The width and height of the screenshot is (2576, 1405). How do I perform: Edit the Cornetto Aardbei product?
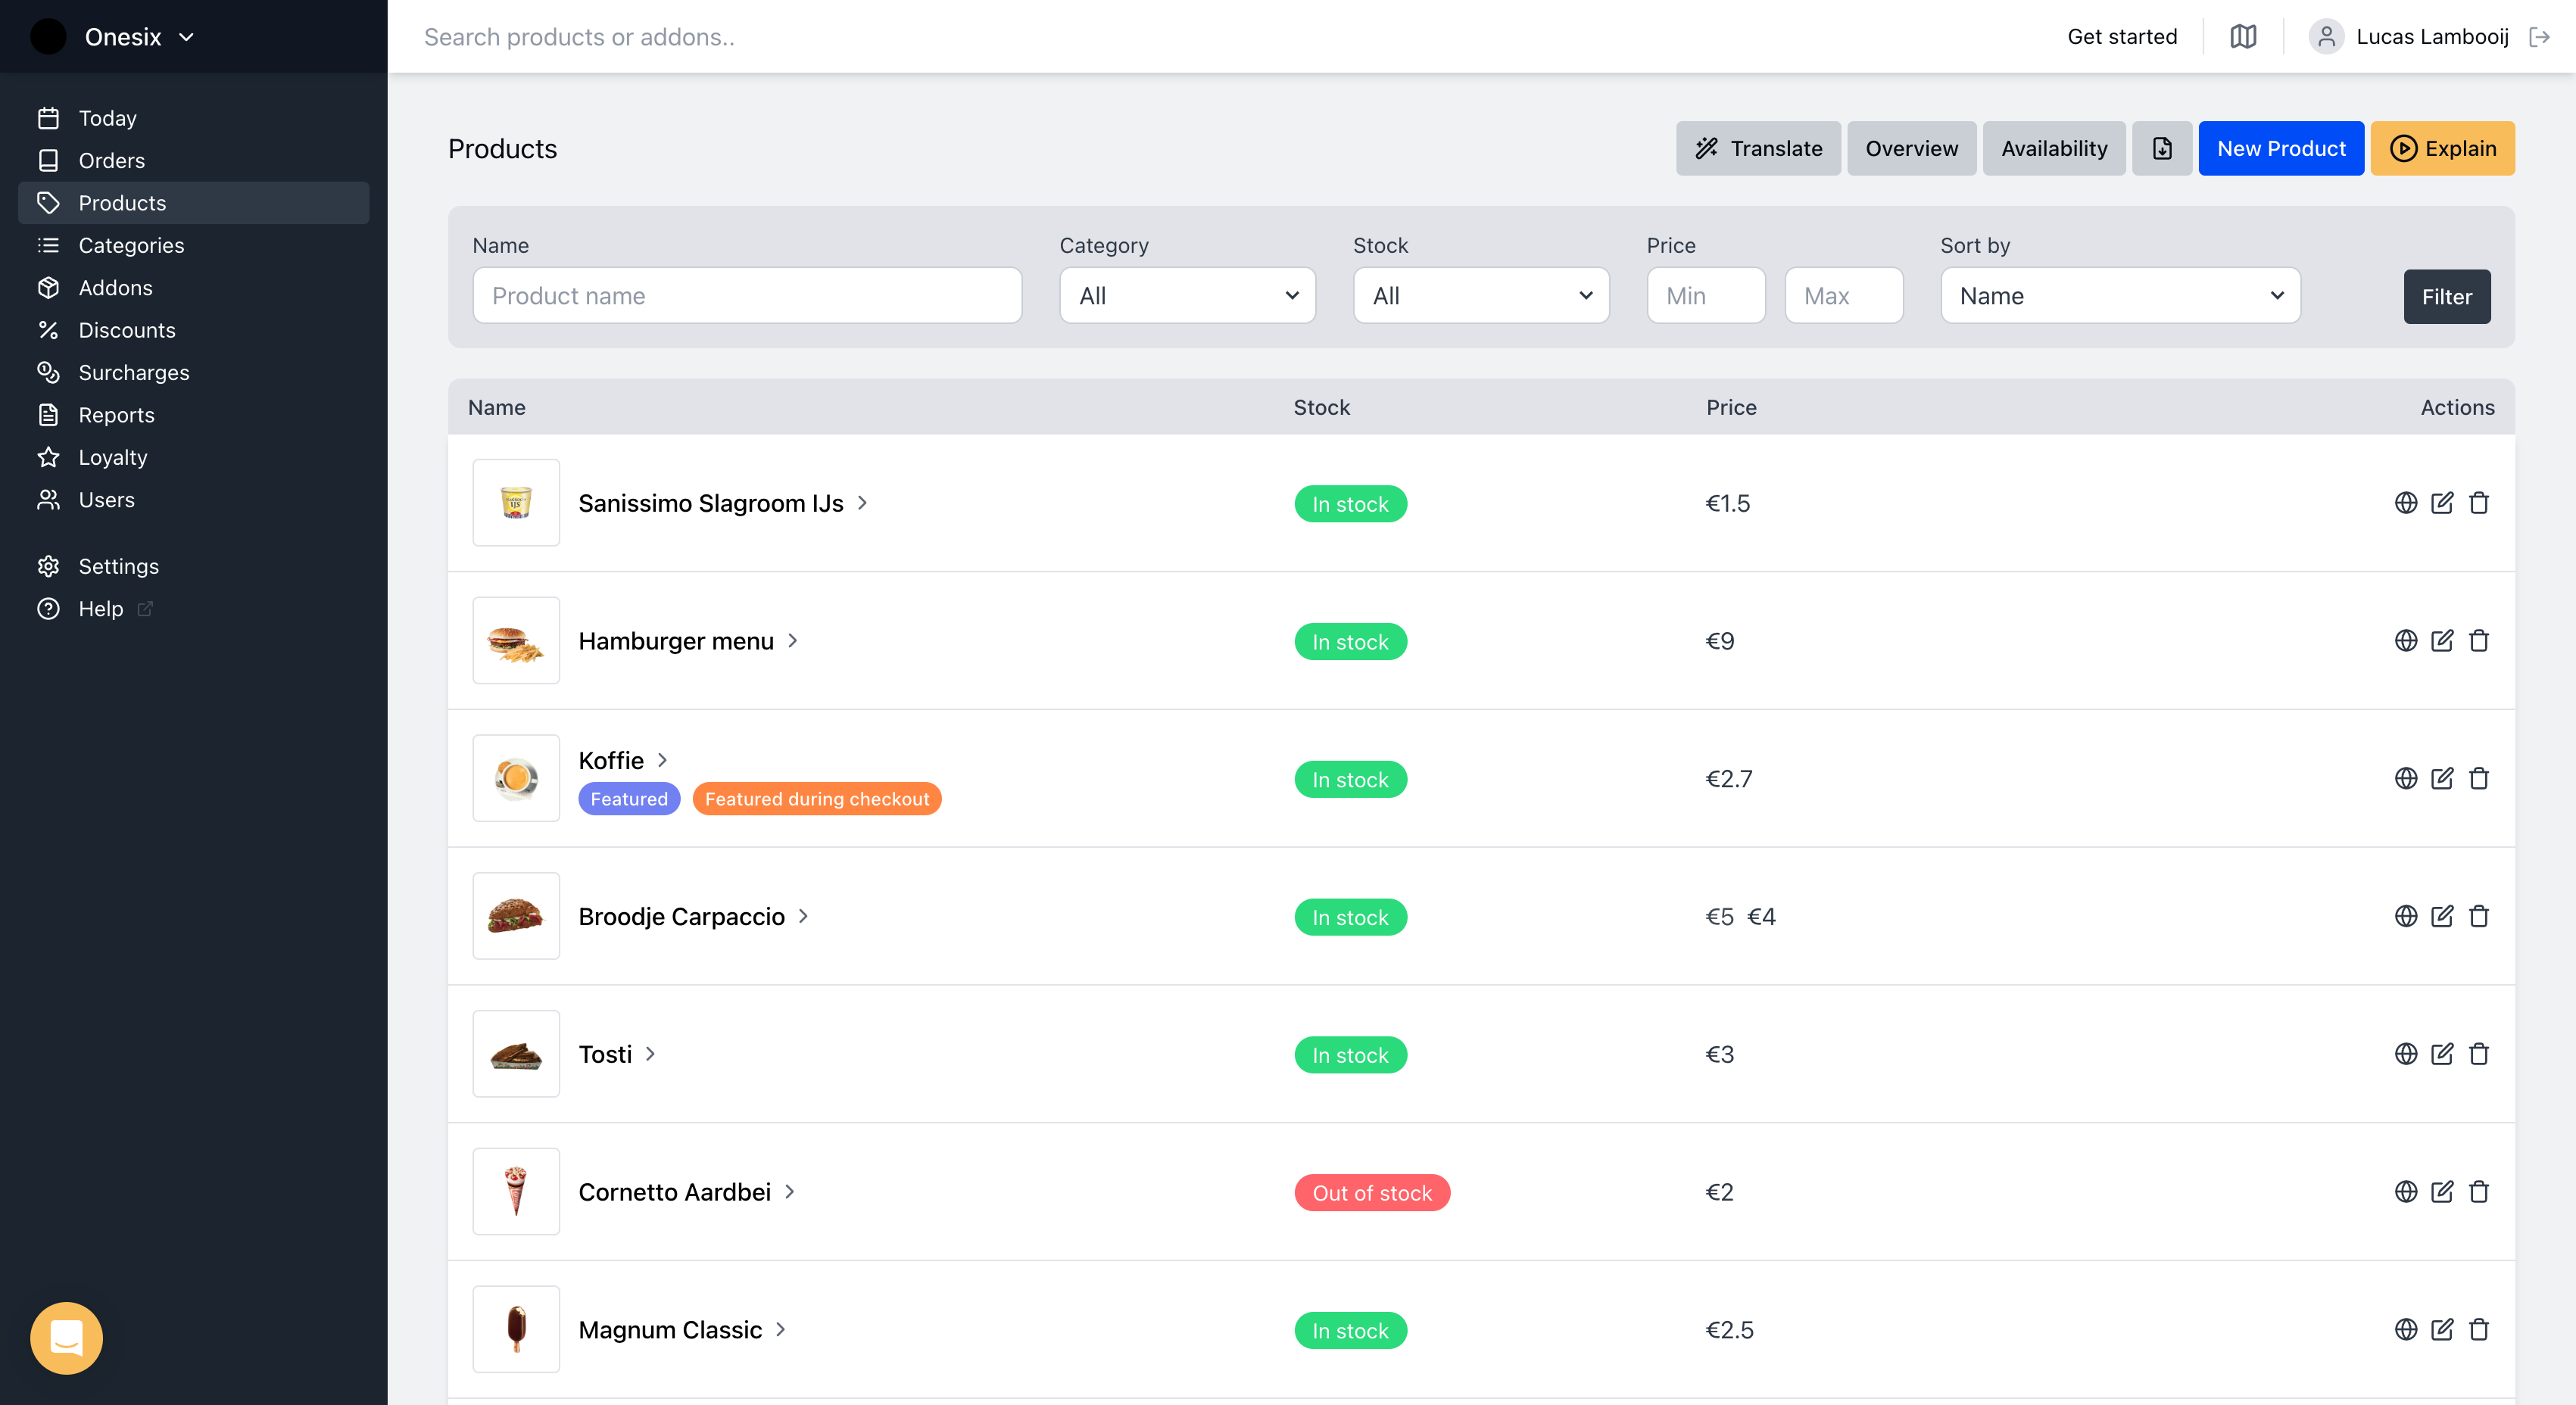[2442, 1192]
